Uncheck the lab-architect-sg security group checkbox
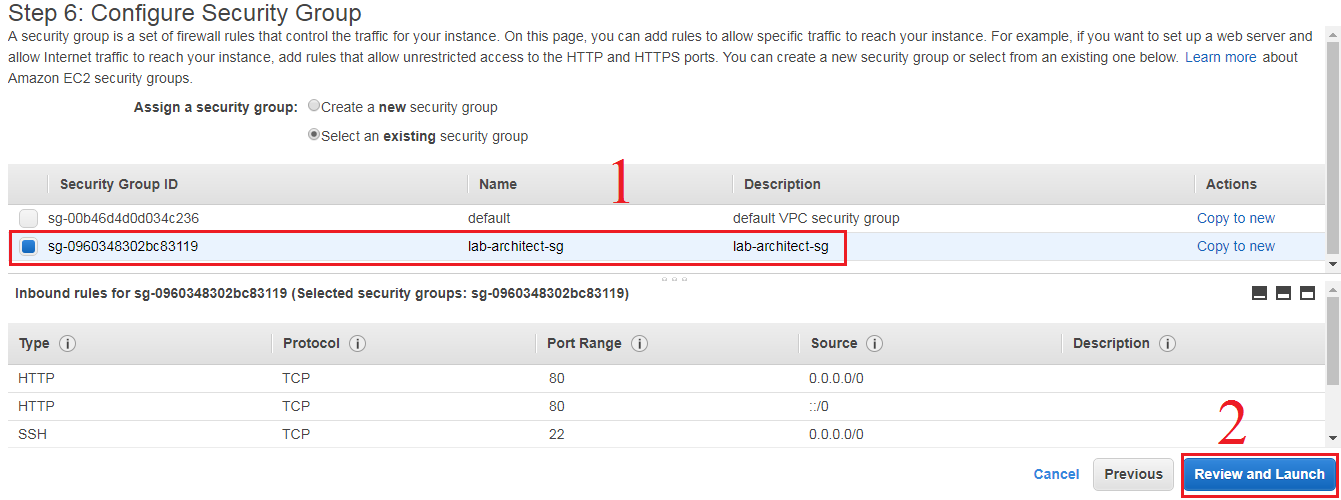Image resolution: width=1341 pixels, height=500 pixels. [x=28, y=246]
